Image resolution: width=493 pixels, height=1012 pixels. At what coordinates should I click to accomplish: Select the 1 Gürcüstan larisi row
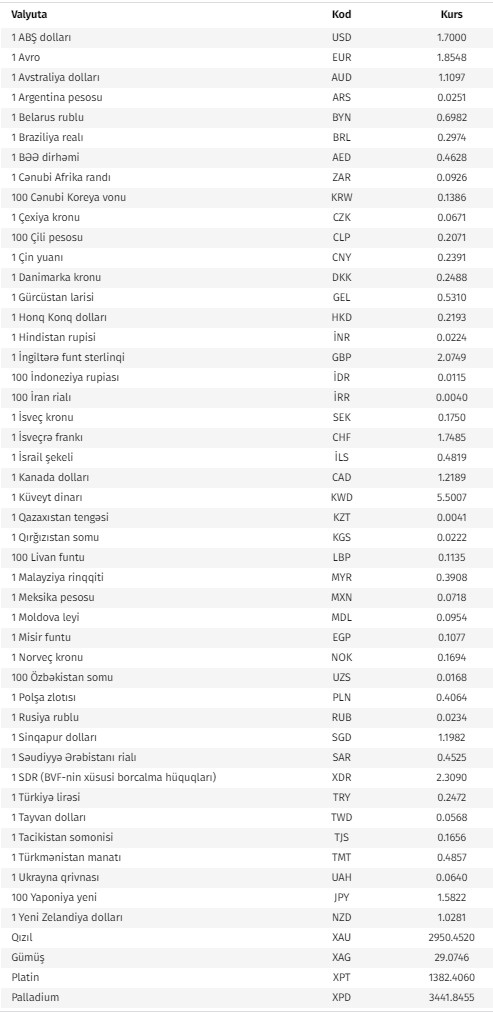click(246, 298)
